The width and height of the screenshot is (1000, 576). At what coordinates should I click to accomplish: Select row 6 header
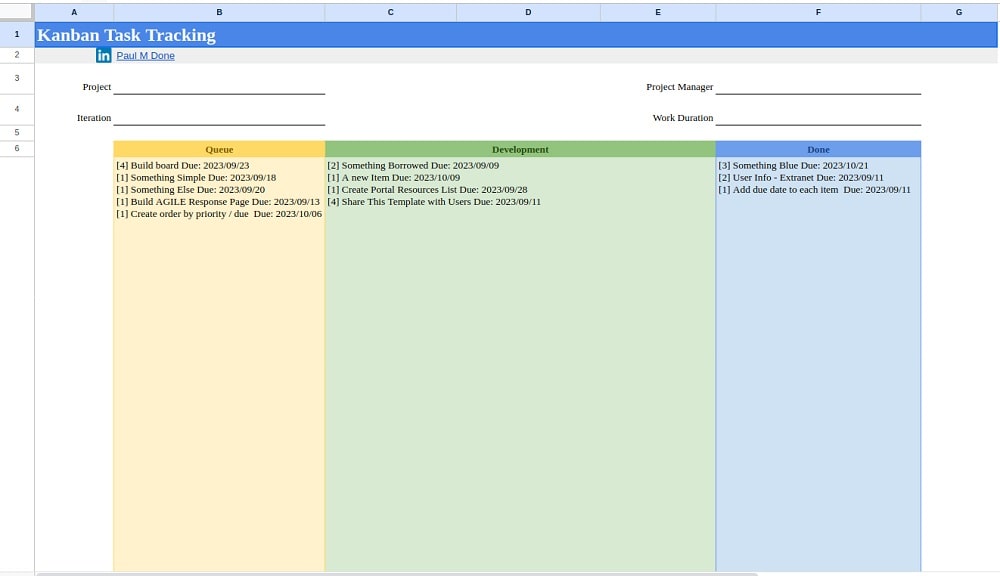[x=17, y=149]
